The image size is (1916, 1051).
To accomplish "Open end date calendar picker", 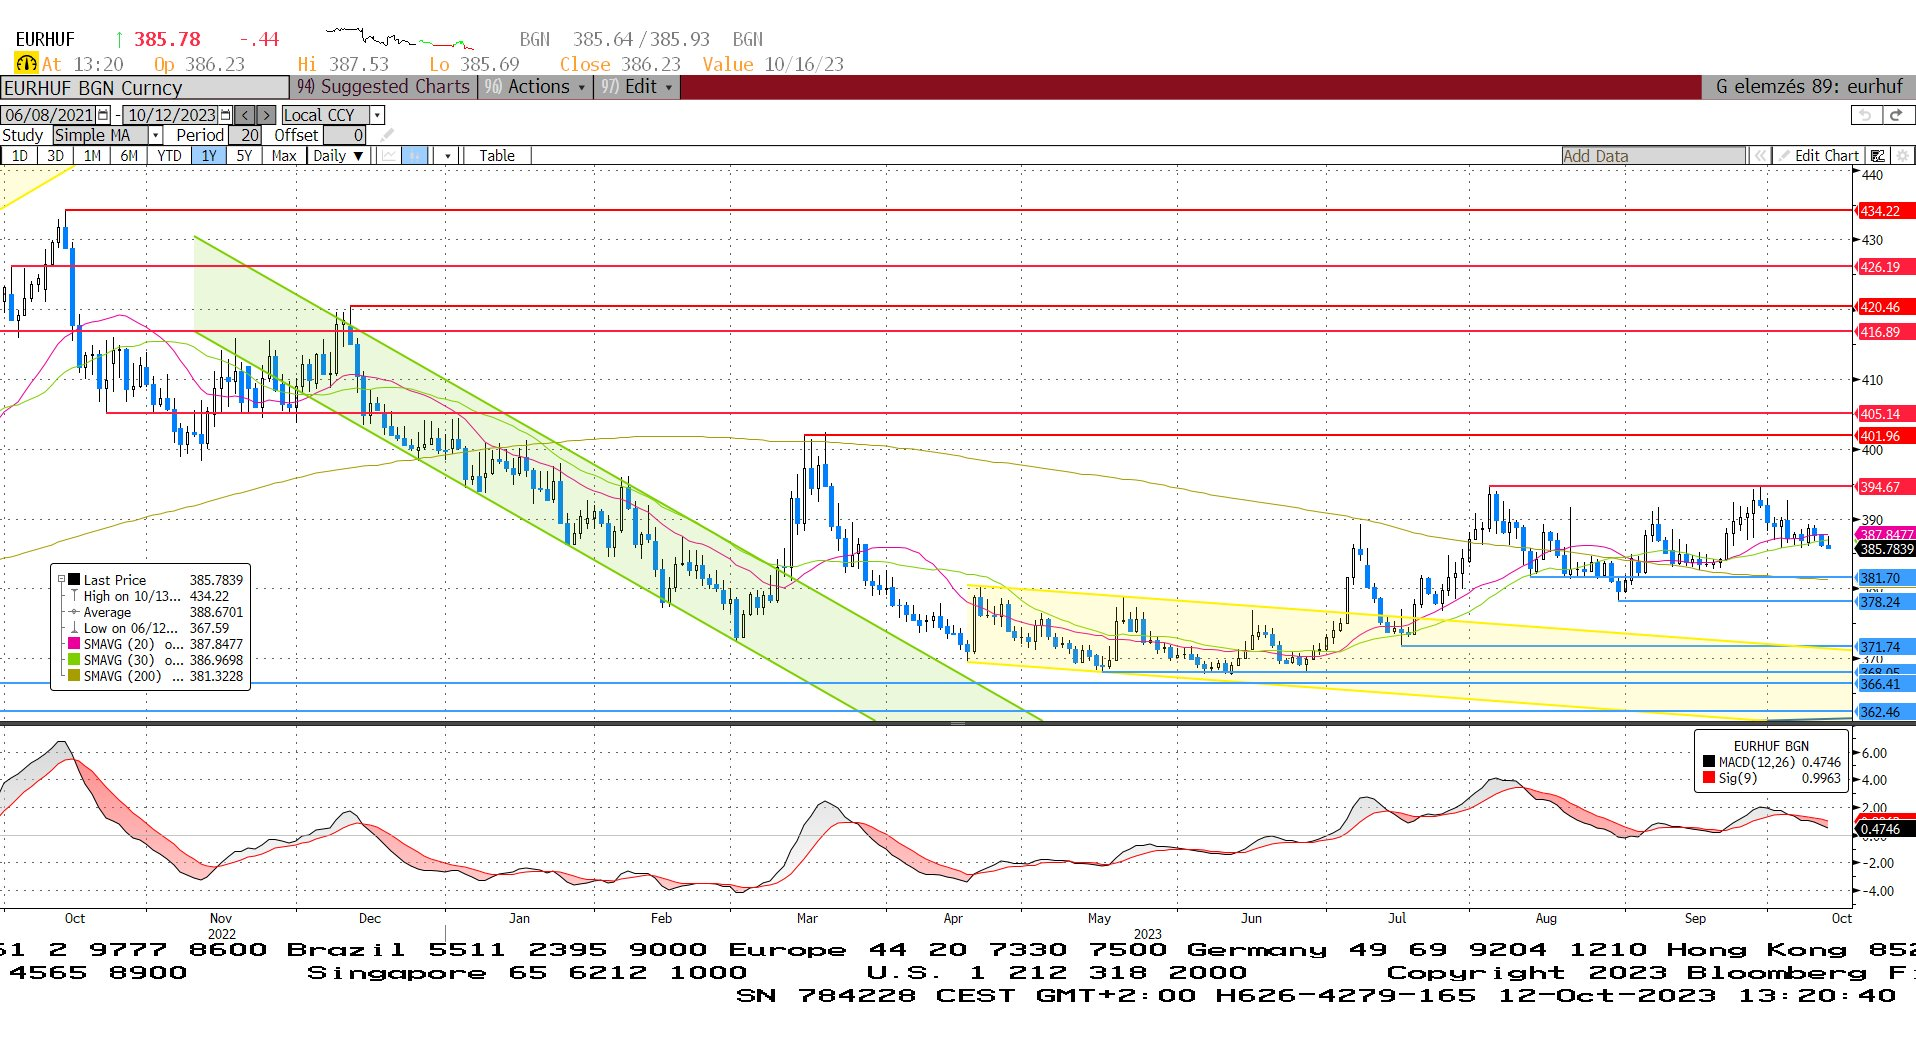I will click(x=226, y=115).
